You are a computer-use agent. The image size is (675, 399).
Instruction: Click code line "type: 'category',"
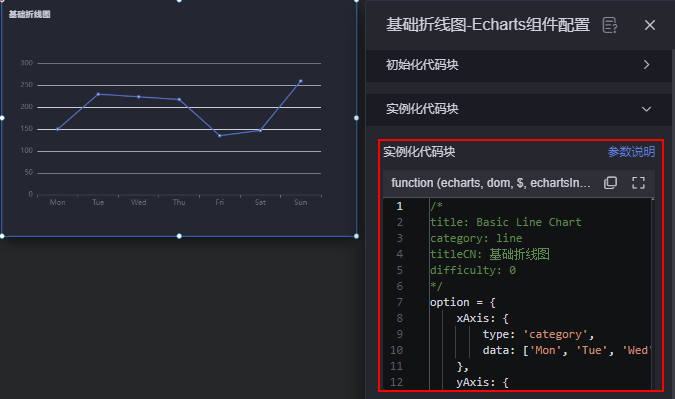pyautogui.click(x=538, y=334)
